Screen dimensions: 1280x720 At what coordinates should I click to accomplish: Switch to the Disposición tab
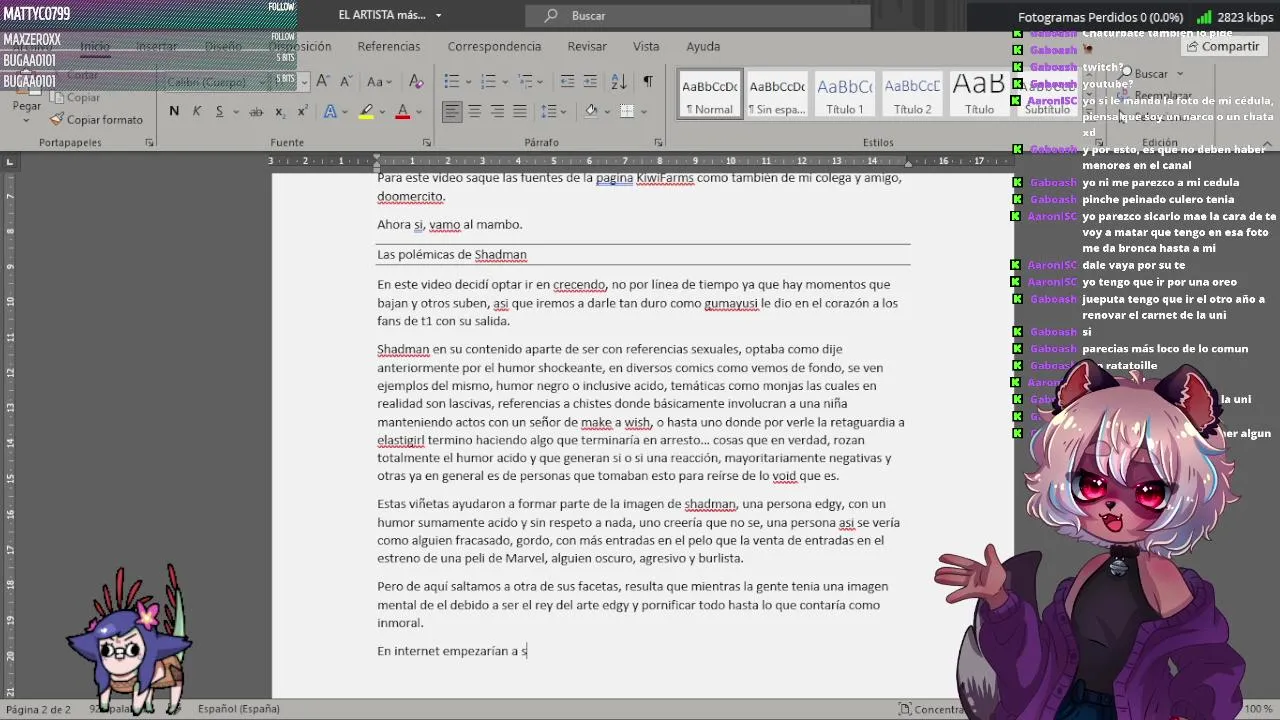299,46
